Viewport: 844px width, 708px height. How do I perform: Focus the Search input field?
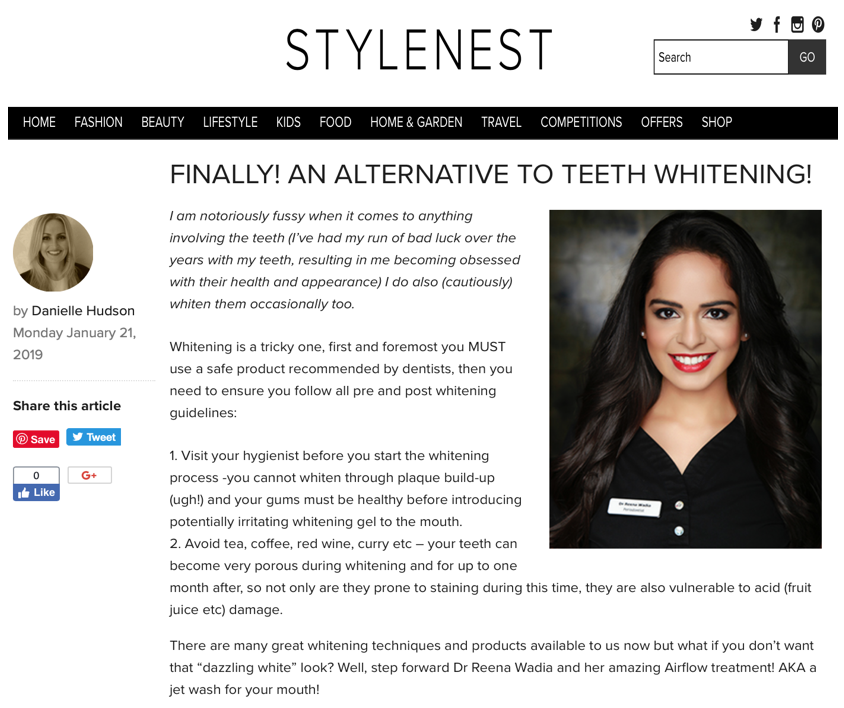(x=721, y=57)
